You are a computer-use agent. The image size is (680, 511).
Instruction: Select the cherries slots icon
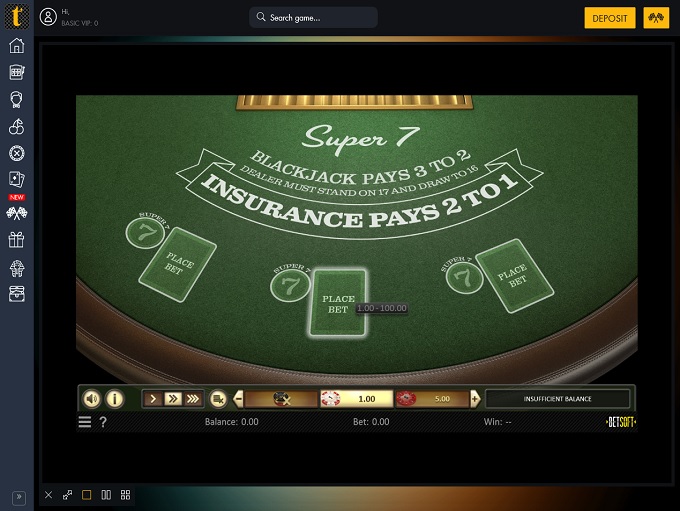point(16,127)
